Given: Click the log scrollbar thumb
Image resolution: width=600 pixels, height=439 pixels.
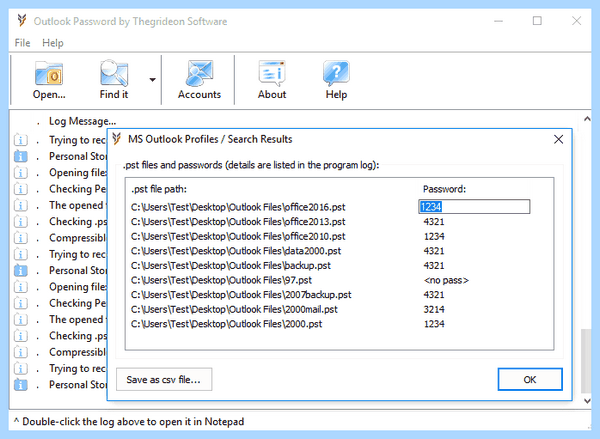Looking at the screenshot, I should pyautogui.click(x=586, y=361).
